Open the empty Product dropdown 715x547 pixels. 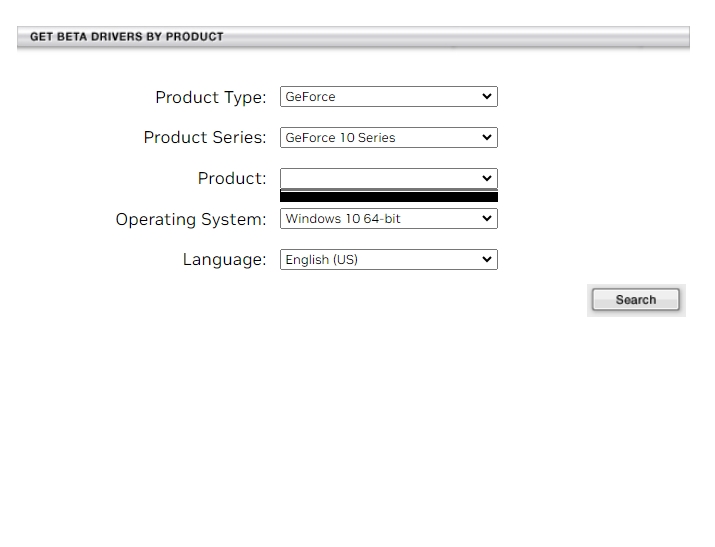coord(389,178)
